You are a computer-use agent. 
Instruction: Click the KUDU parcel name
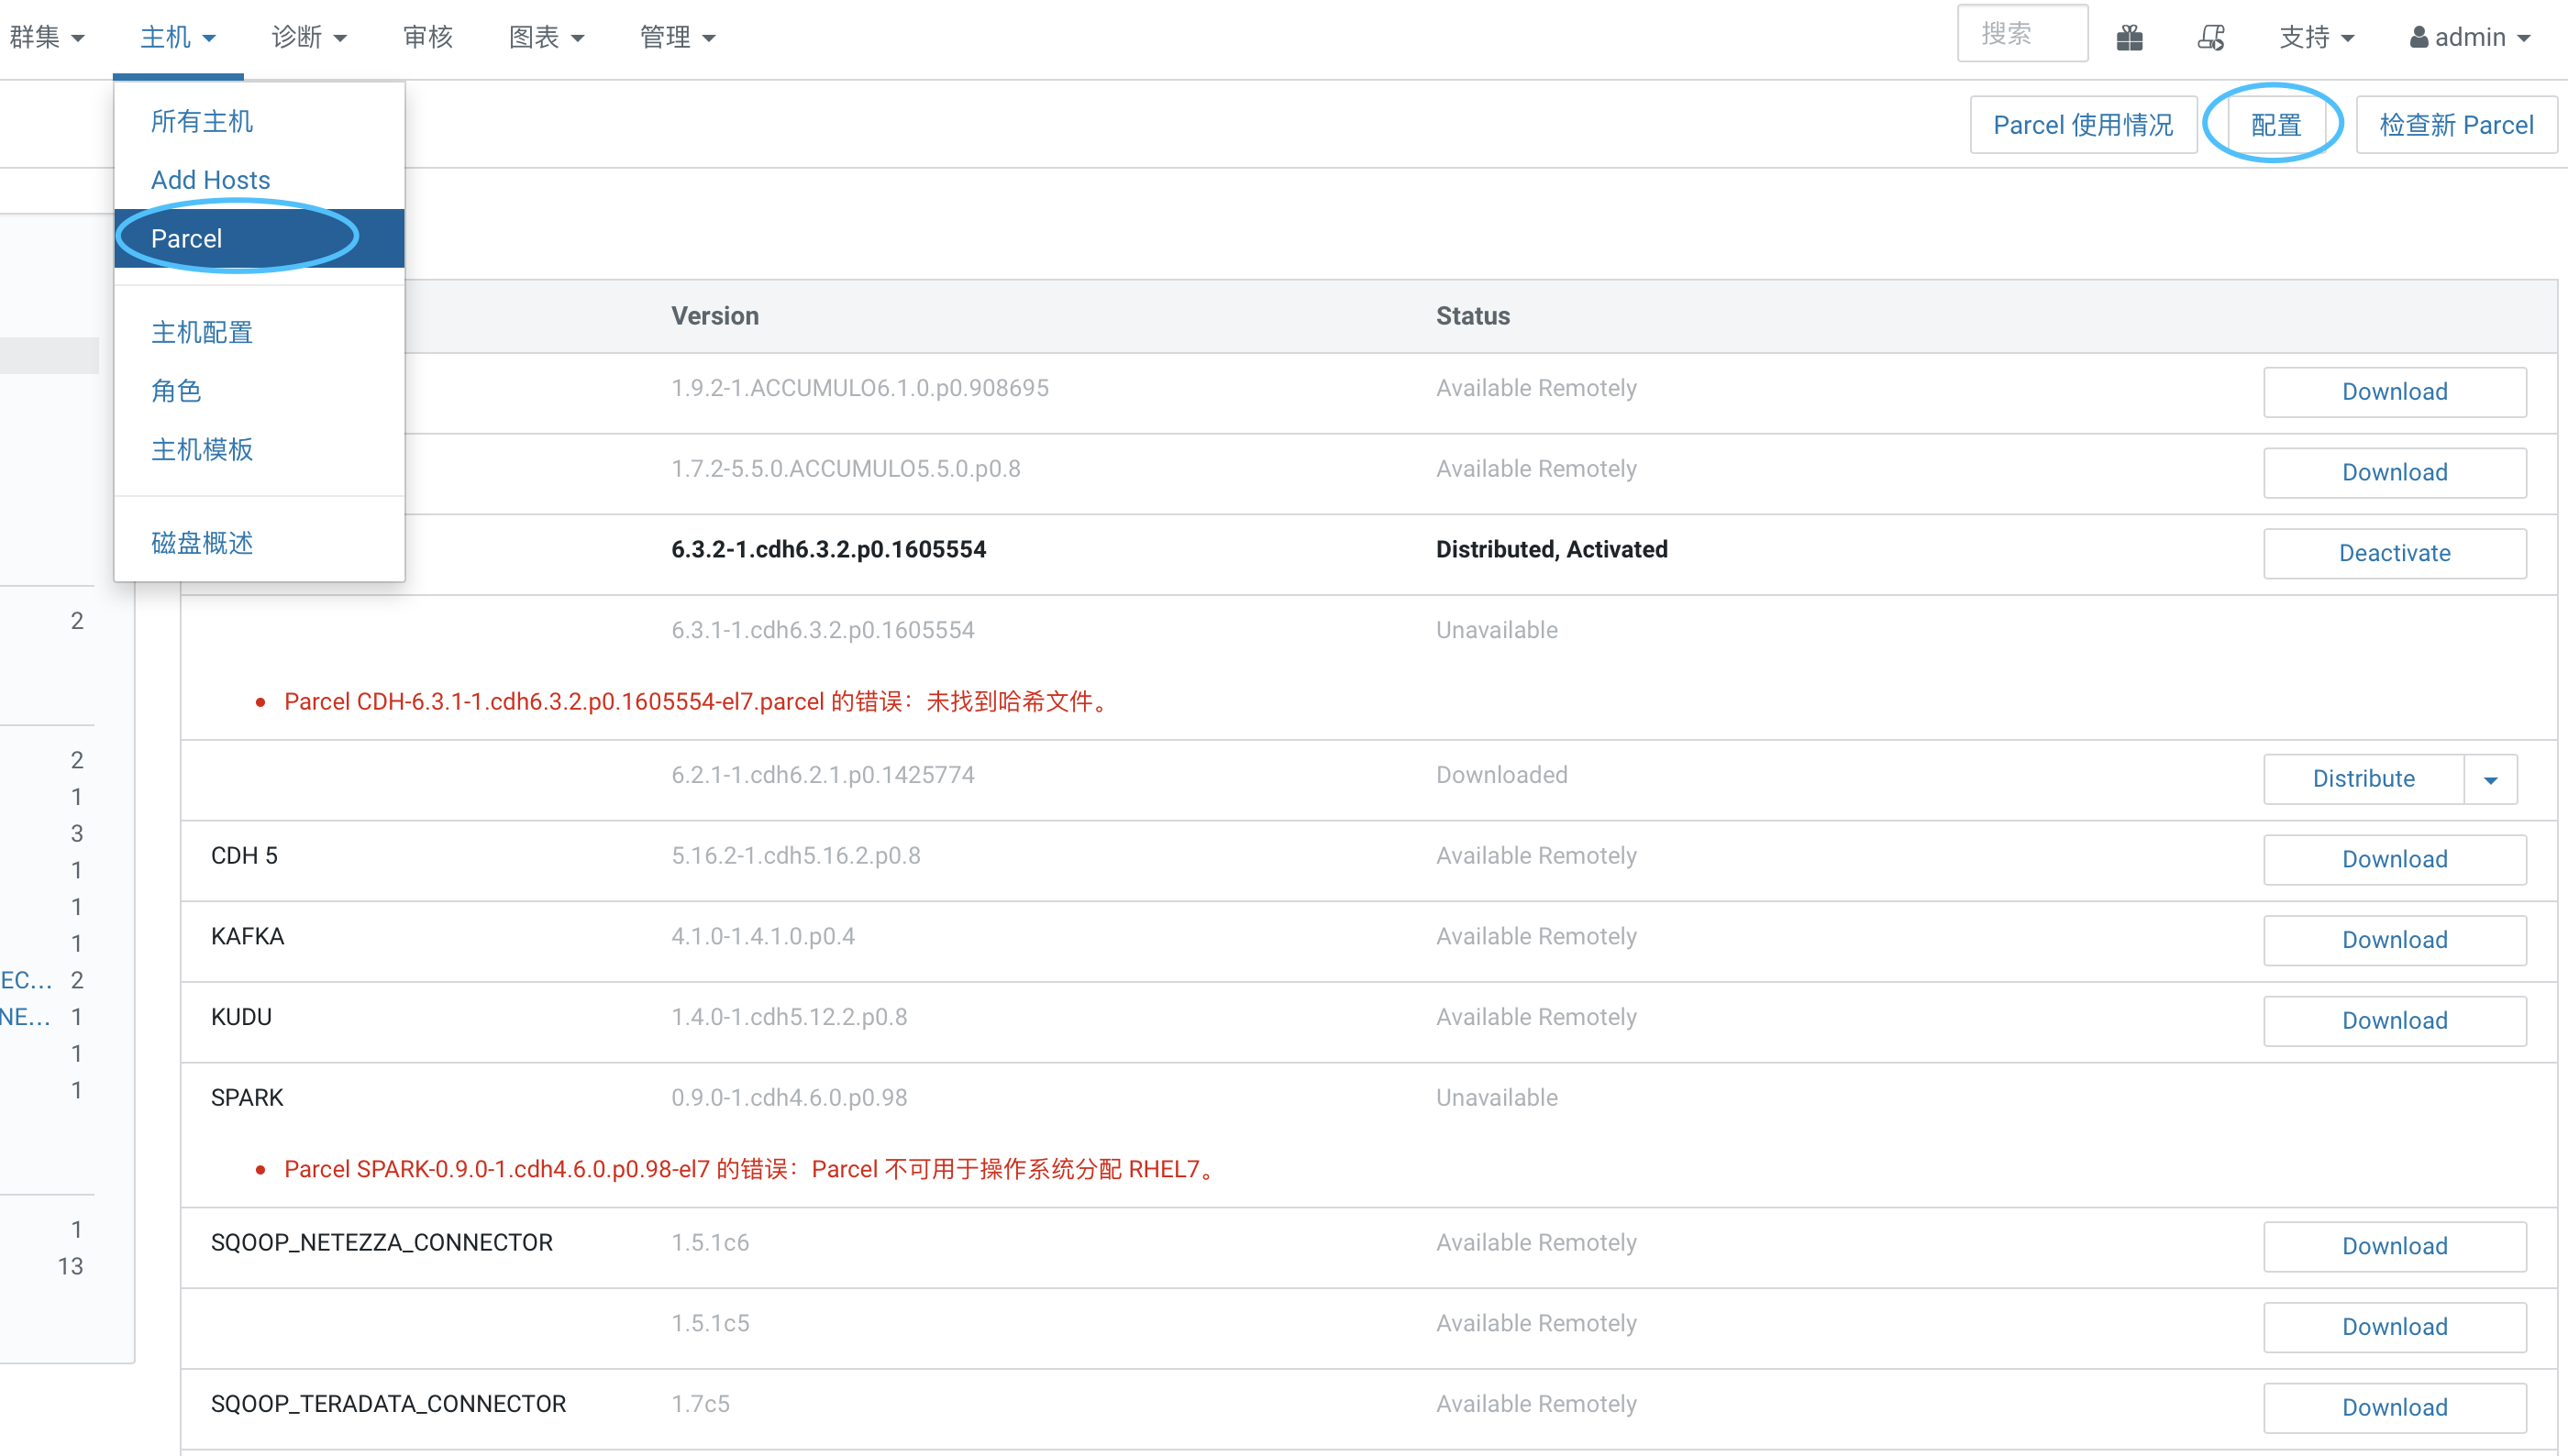[x=241, y=1017]
